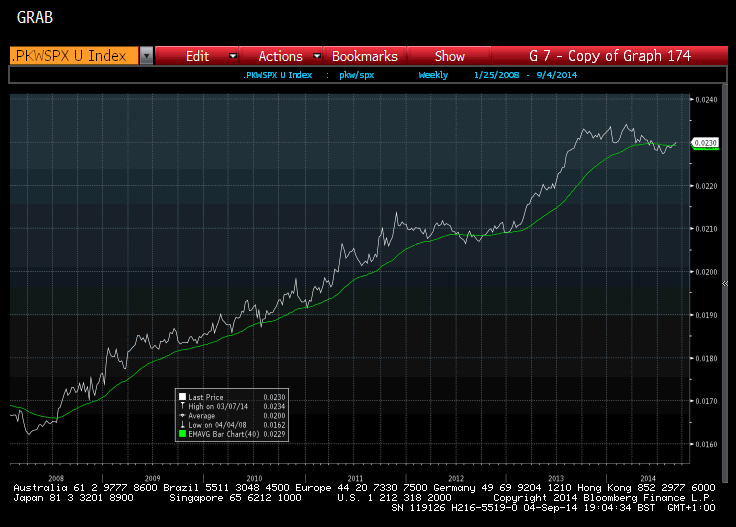The width and height of the screenshot is (736, 527).
Task: Click the Edit menu
Action: pyautogui.click(x=197, y=56)
